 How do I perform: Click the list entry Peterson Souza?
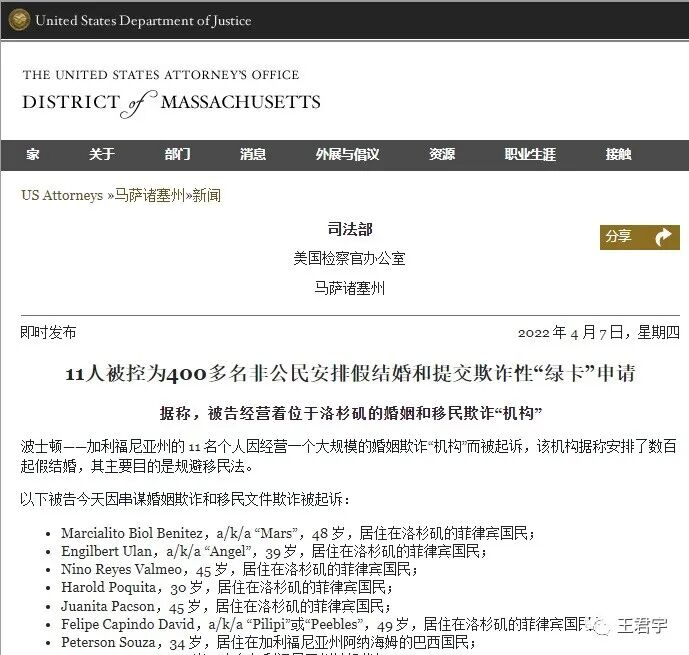click(268, 643)
